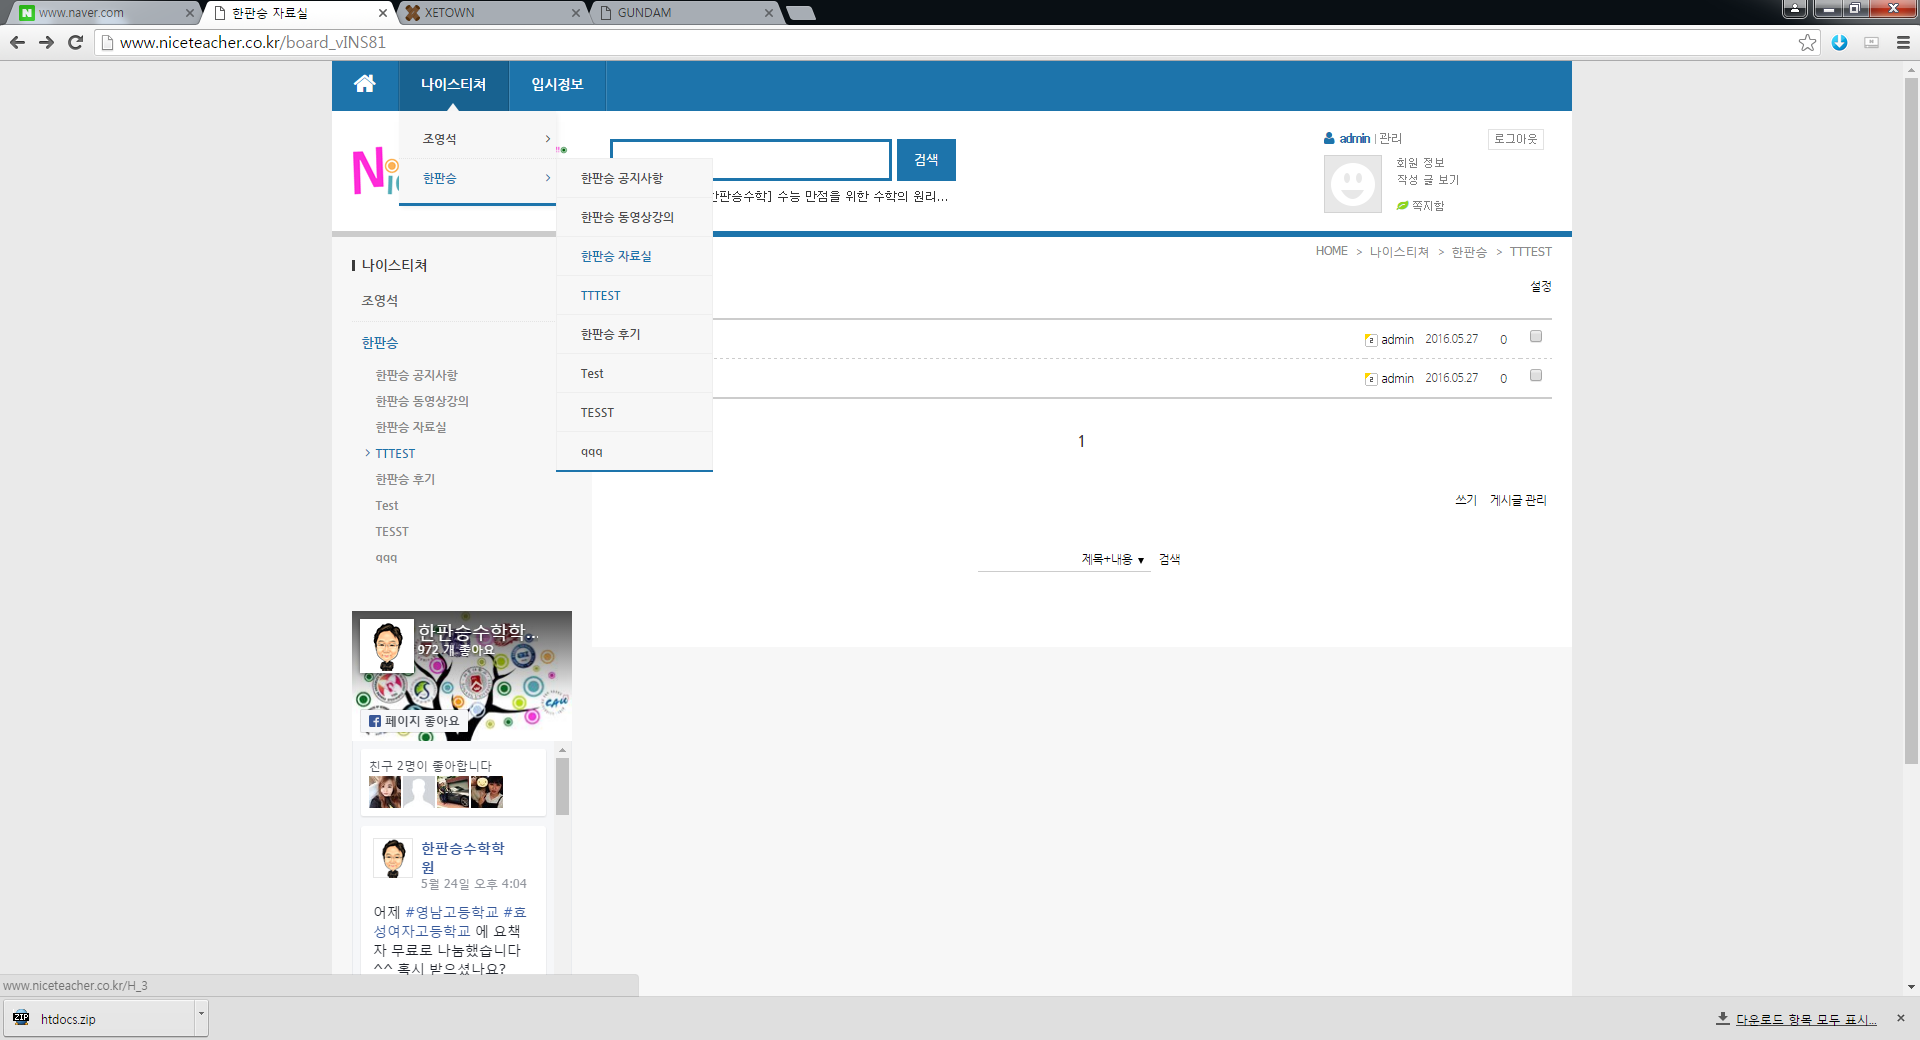The width and height of the screenshot is (1920, 1040).
Task: Open htdocs.zip download options arrow
Action: click(x=201, y=1014)
